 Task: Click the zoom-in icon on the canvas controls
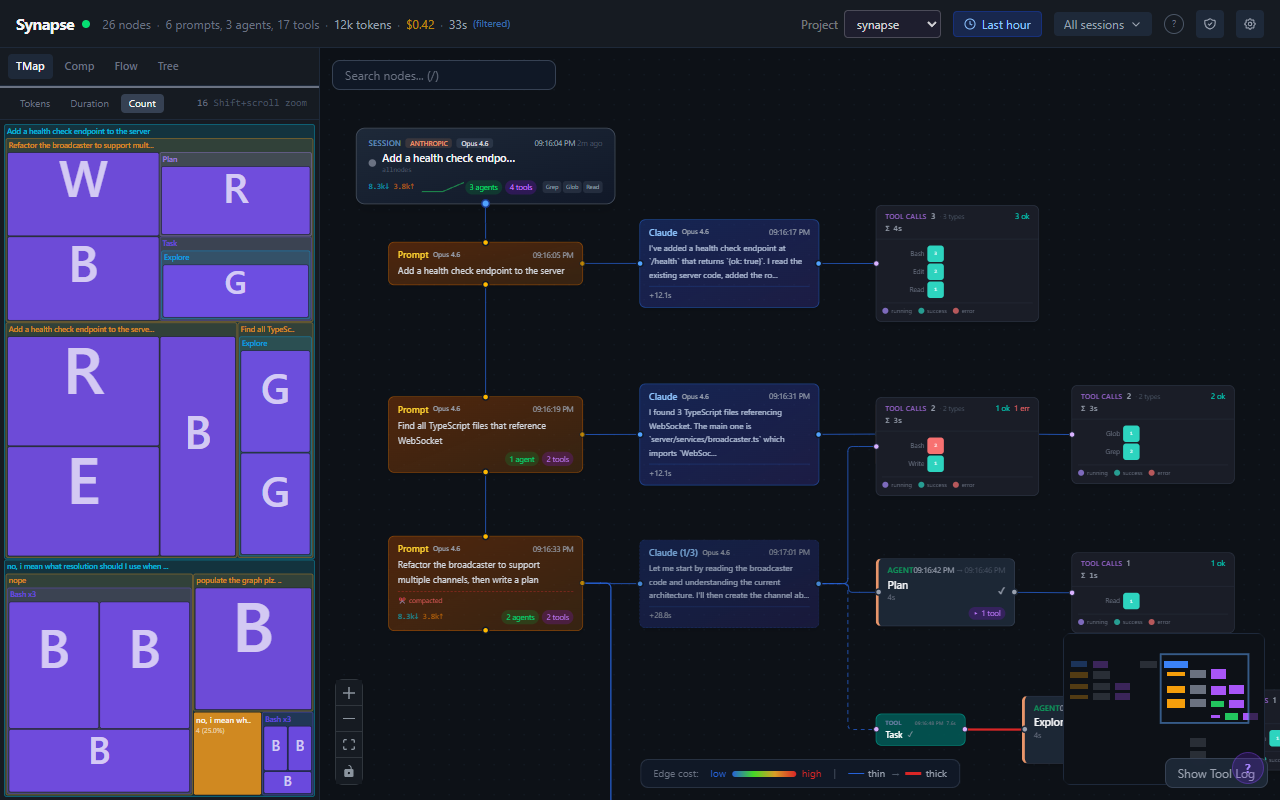[x=349, y=692]
